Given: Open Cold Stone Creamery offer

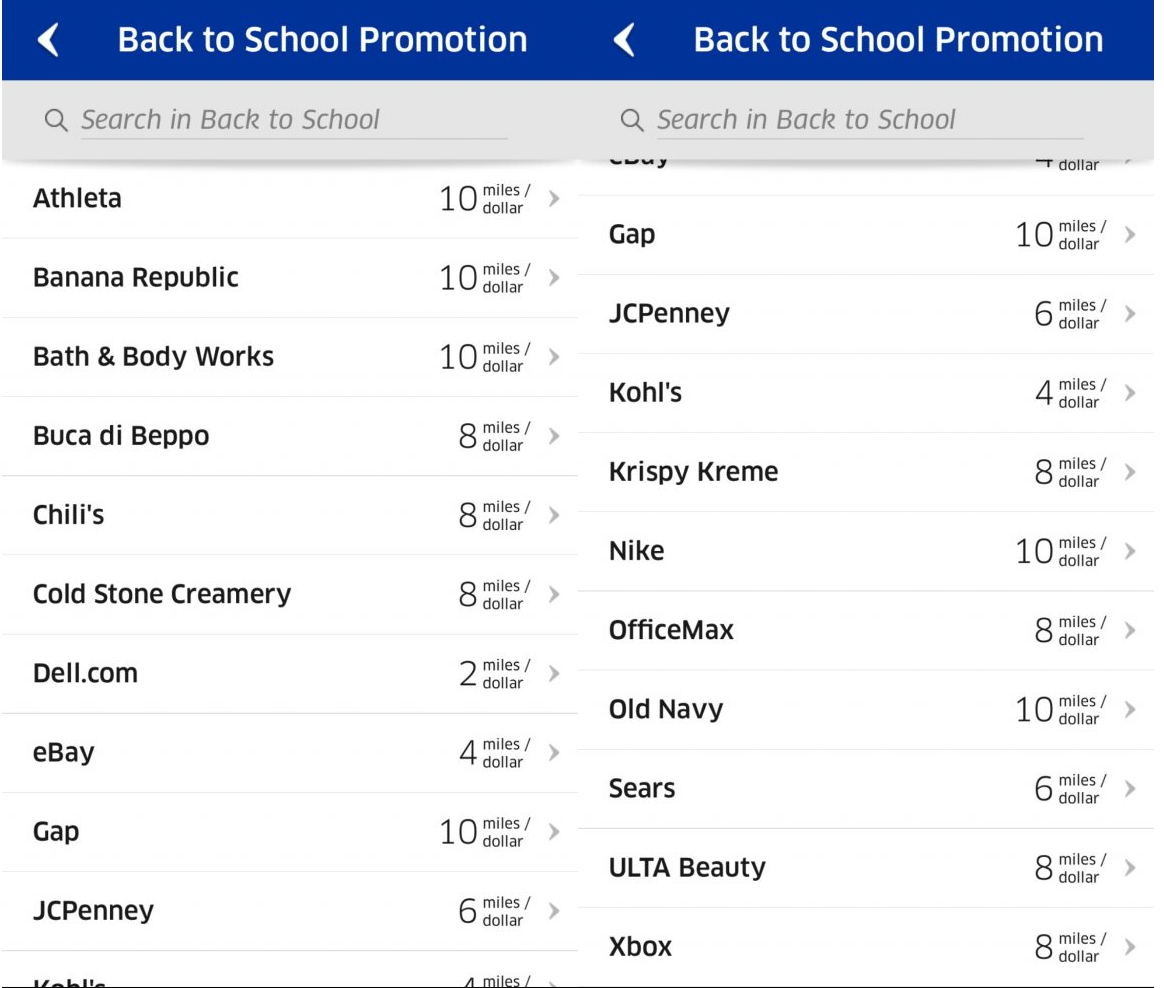Looking at the screenshot, I should pyautogui.click(x=162, y=594).
